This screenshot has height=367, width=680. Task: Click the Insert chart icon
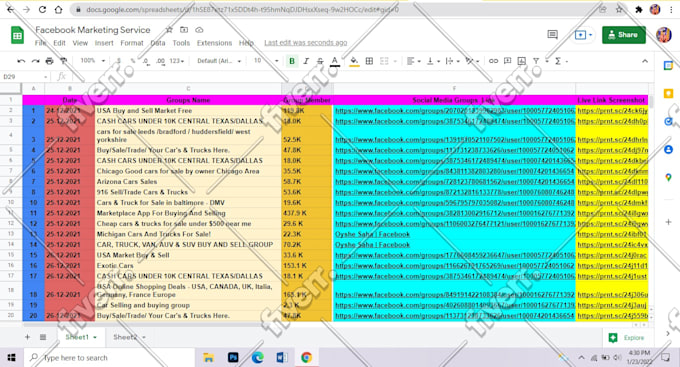(x=522, y=61)
